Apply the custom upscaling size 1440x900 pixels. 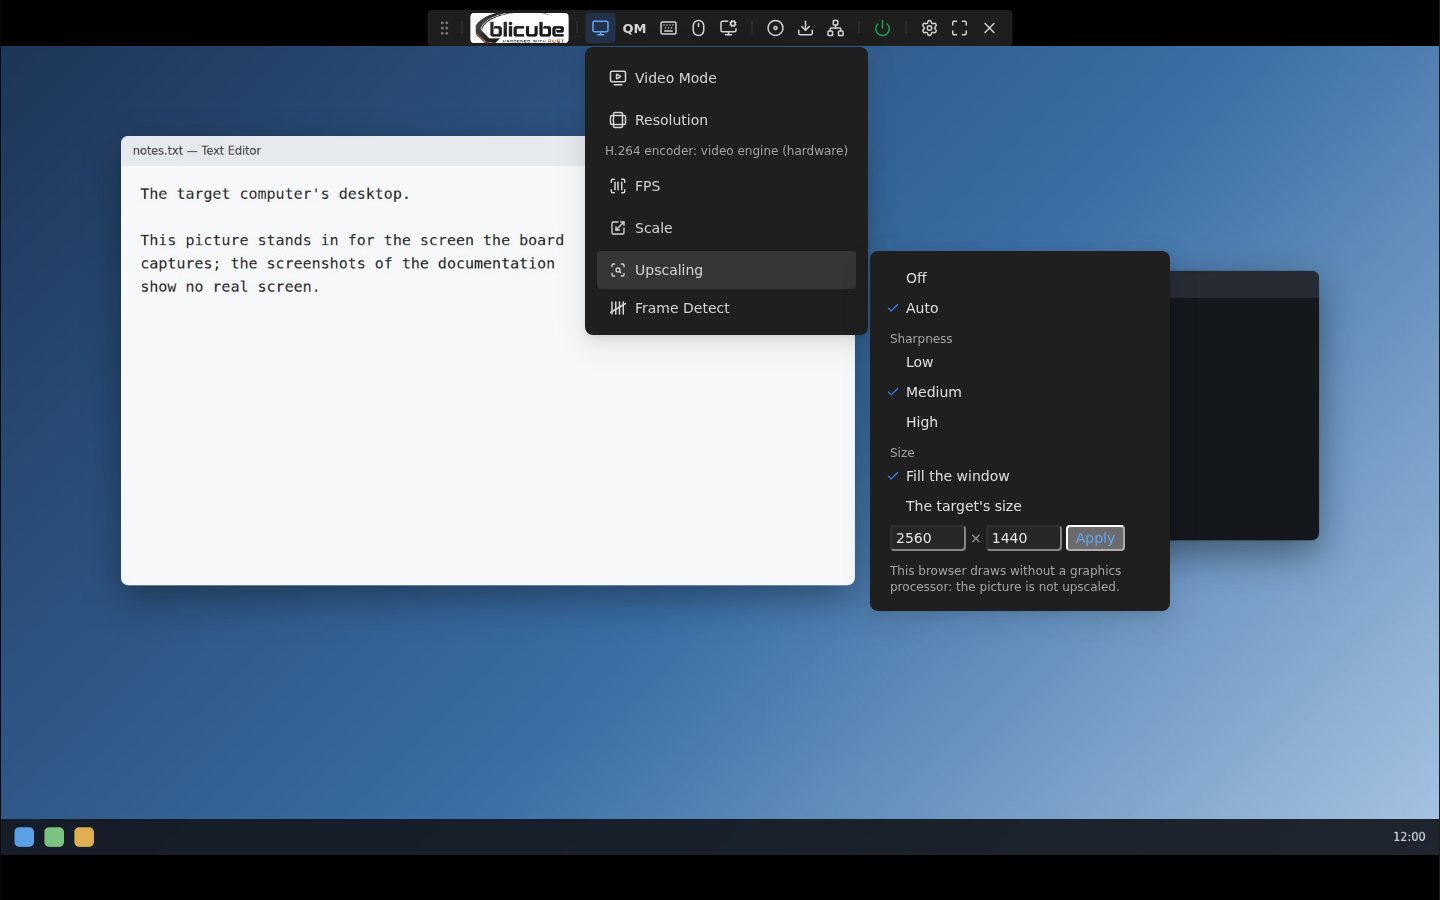pos(1095,538)
